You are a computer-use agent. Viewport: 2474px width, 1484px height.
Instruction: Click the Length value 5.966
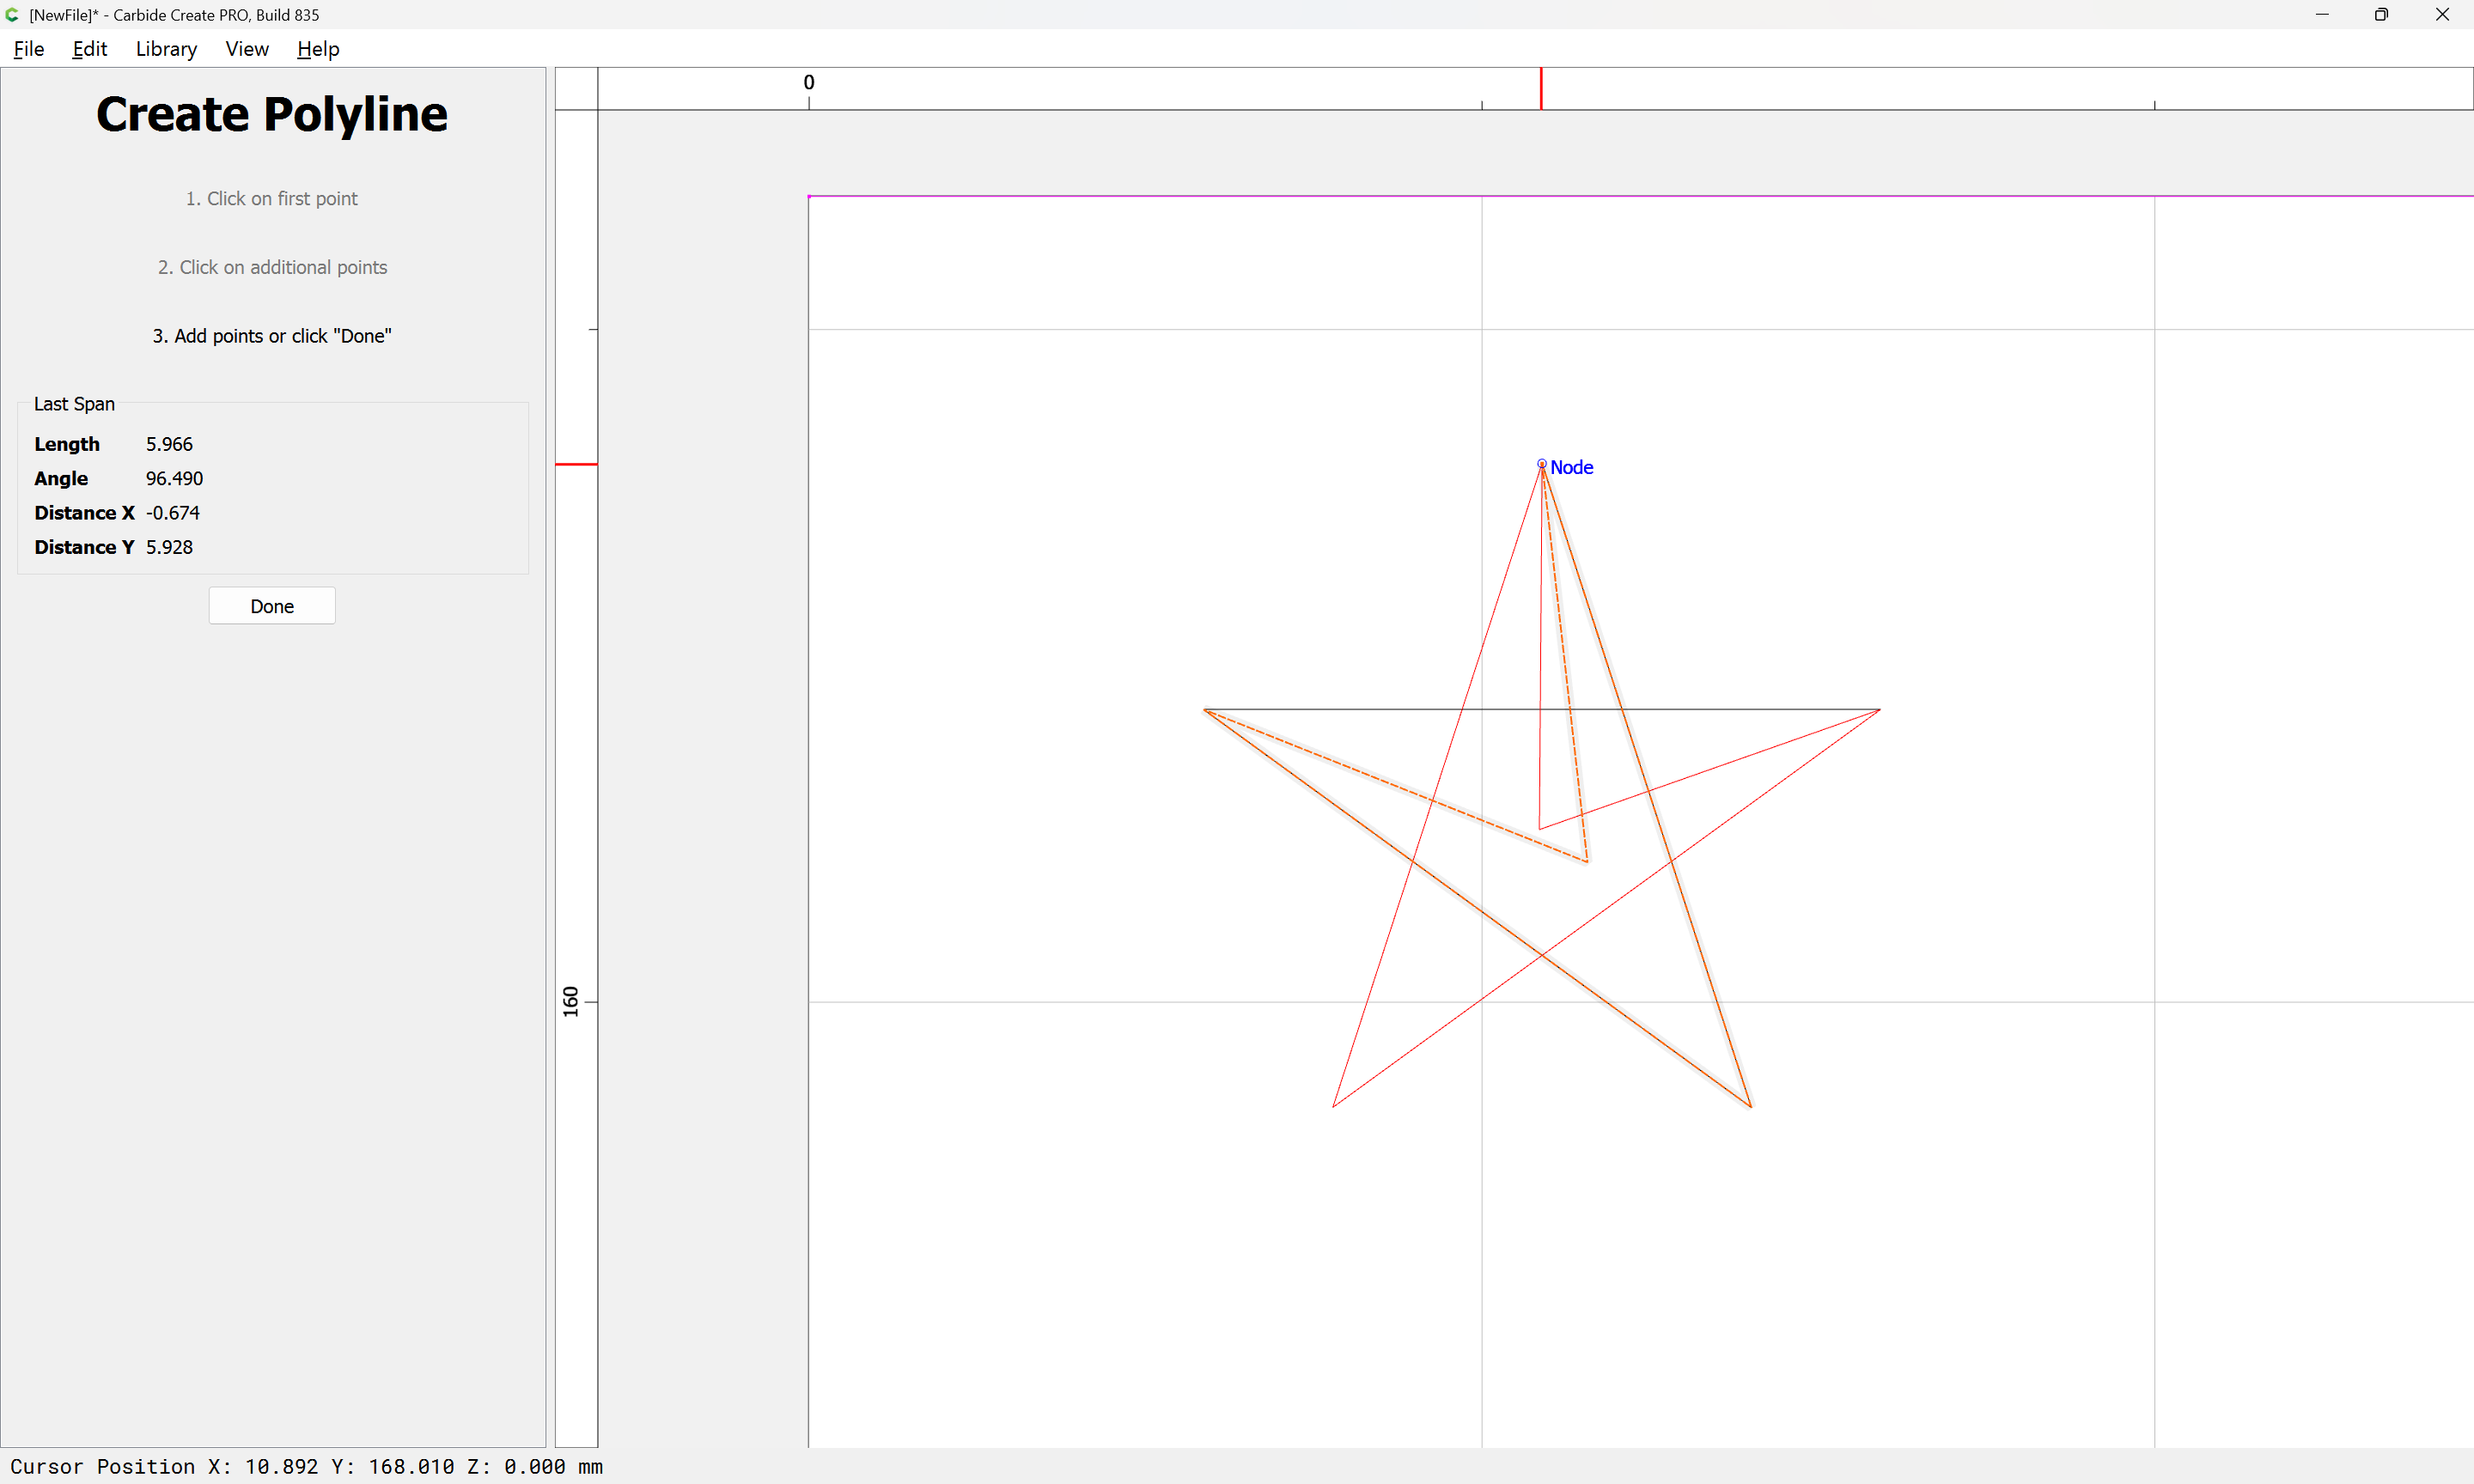(x=169, y=444)
